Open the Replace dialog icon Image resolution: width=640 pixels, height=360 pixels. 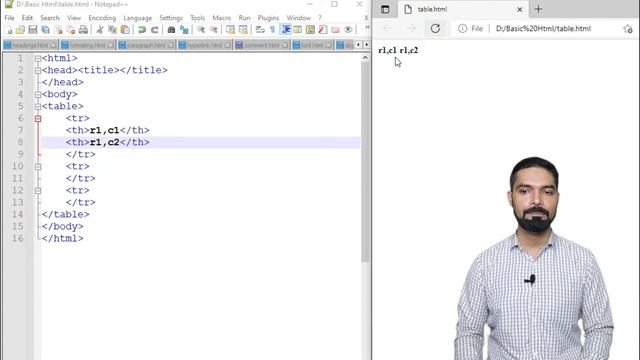pyautogui.click(x=184, y=30)
